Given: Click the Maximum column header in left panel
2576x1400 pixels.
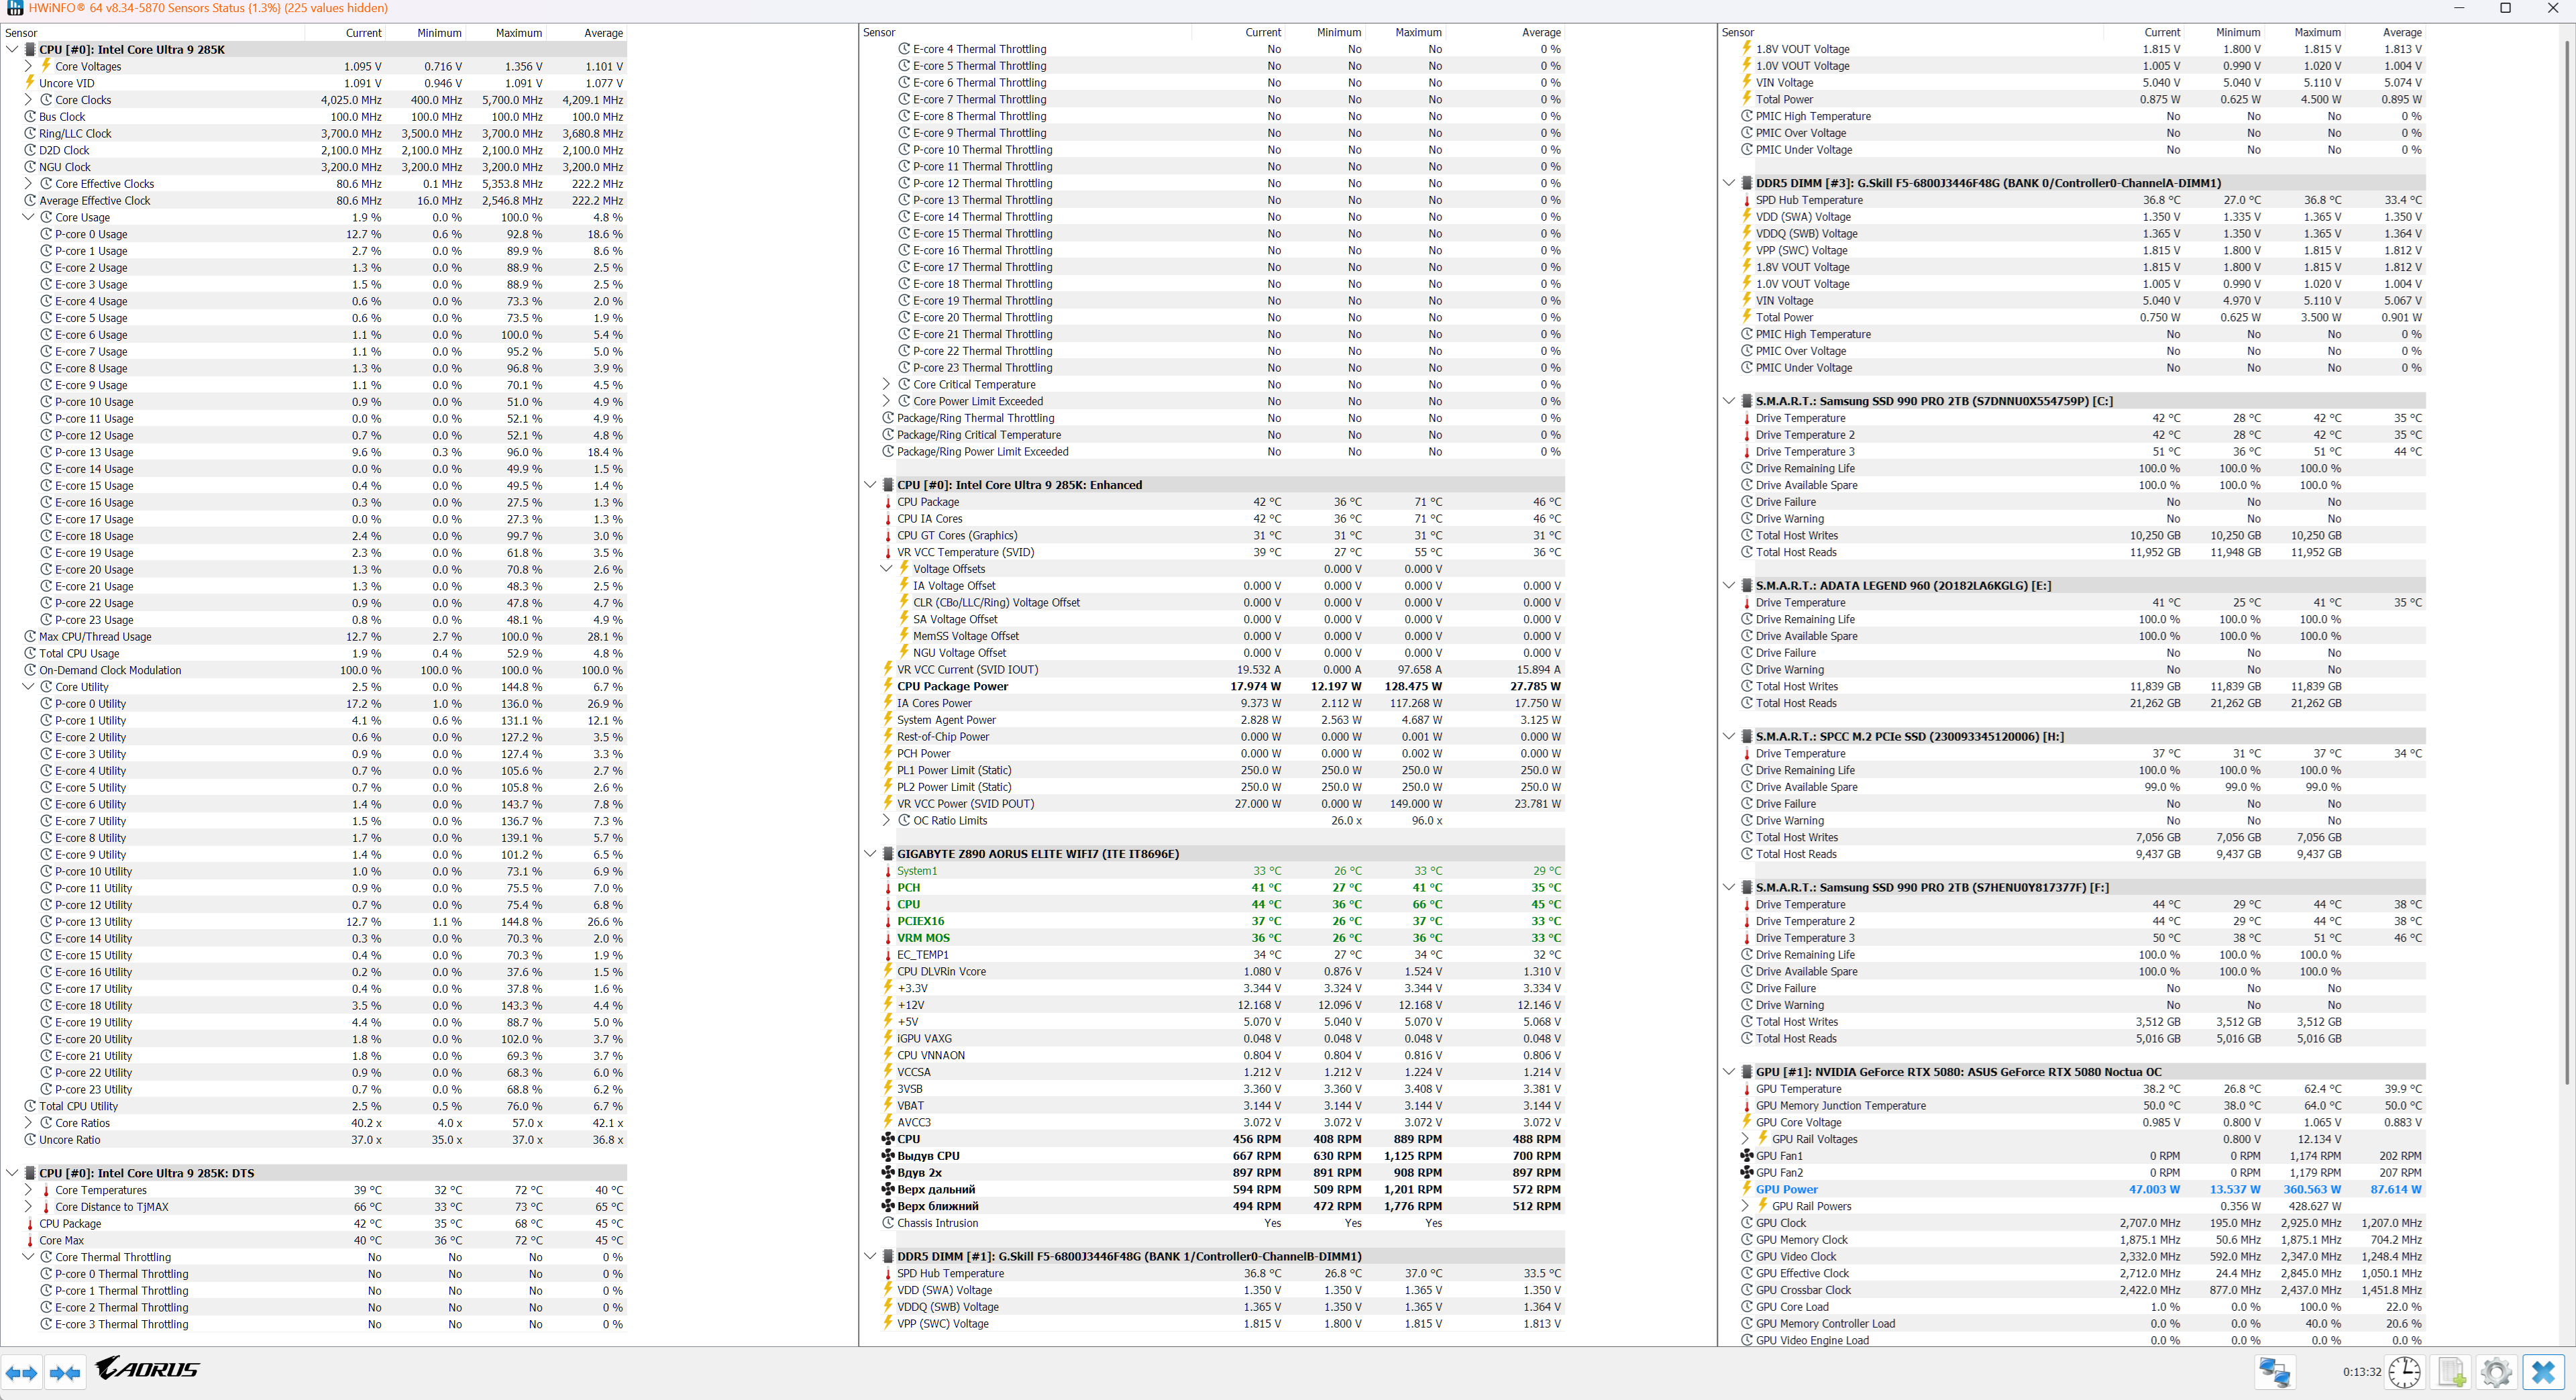Looking at the screenshot, I should 518,33.
